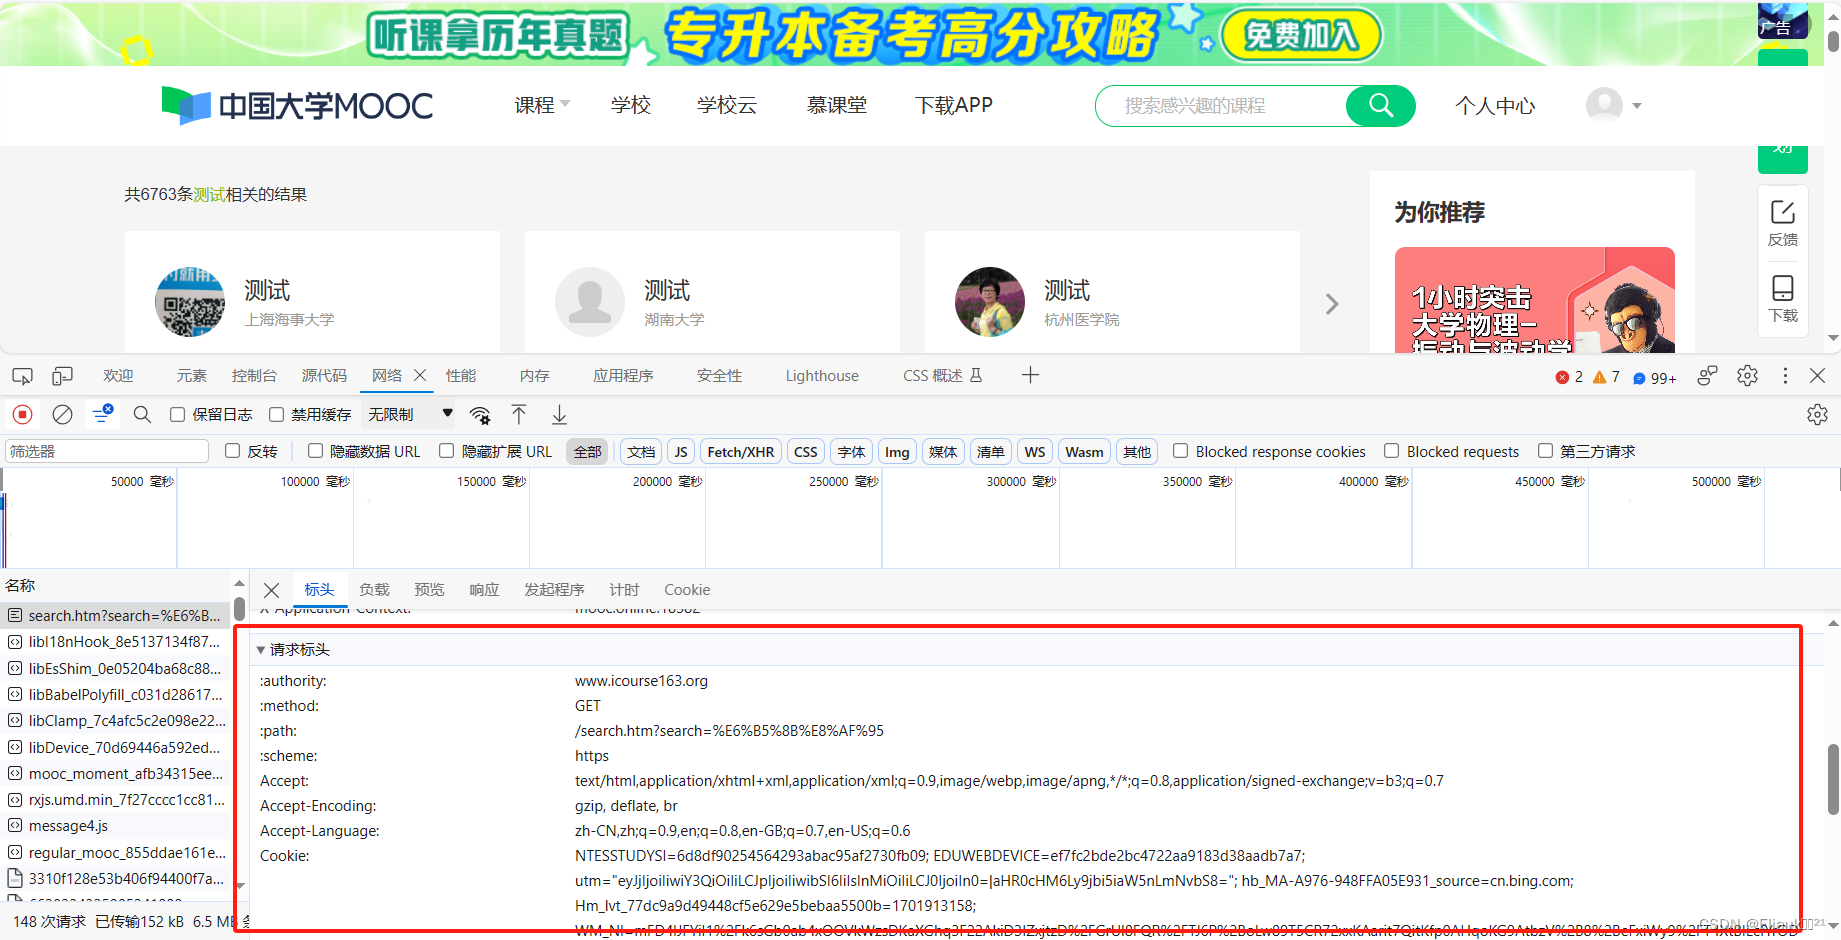Open network conditions wifi icon
The width and height of the screenshot is (1841, 940).
[x=480, y=415]
